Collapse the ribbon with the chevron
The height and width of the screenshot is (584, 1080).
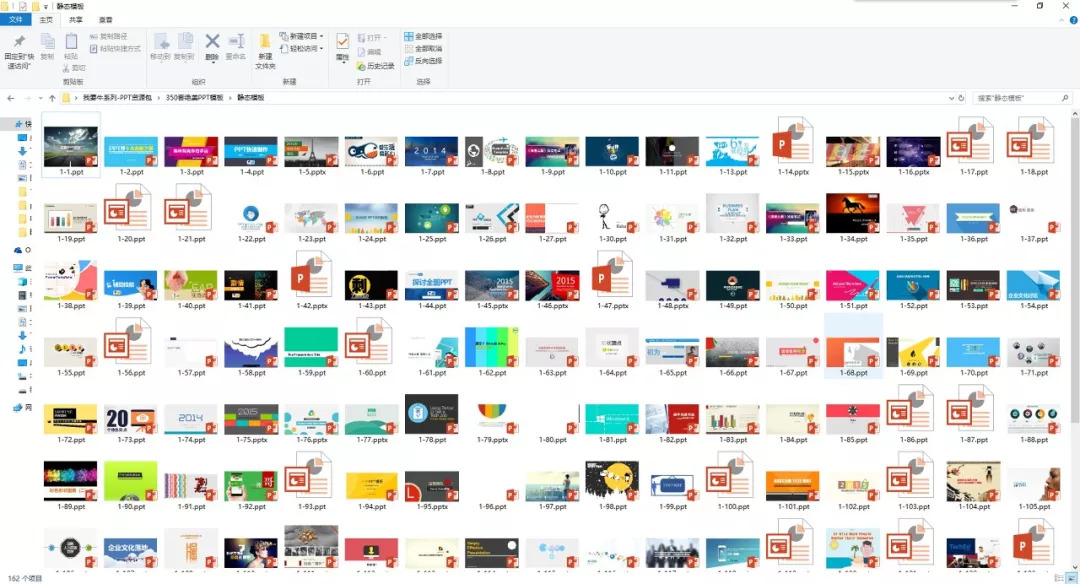[1061, 21]
